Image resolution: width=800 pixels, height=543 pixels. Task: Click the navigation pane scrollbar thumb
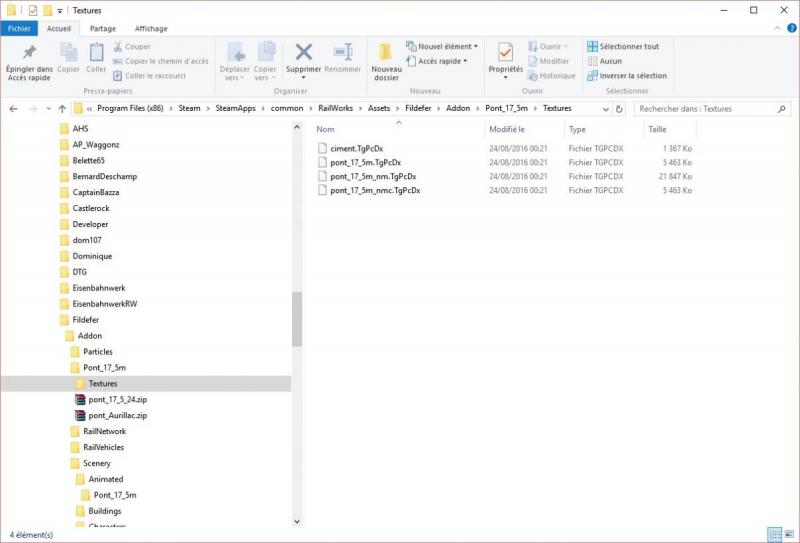click(x=297, y=319)
